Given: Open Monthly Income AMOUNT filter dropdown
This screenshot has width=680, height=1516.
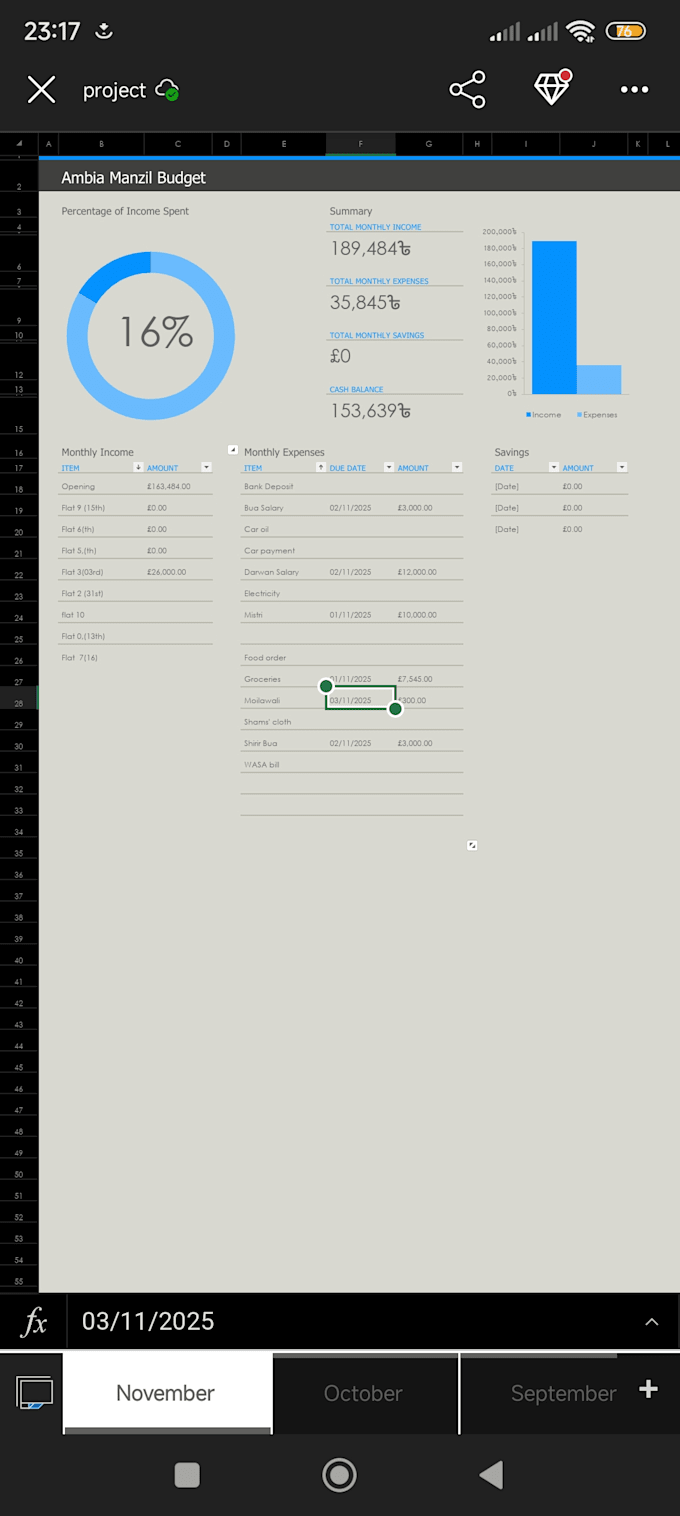Looking at the screenshot, I should (206, 467).
